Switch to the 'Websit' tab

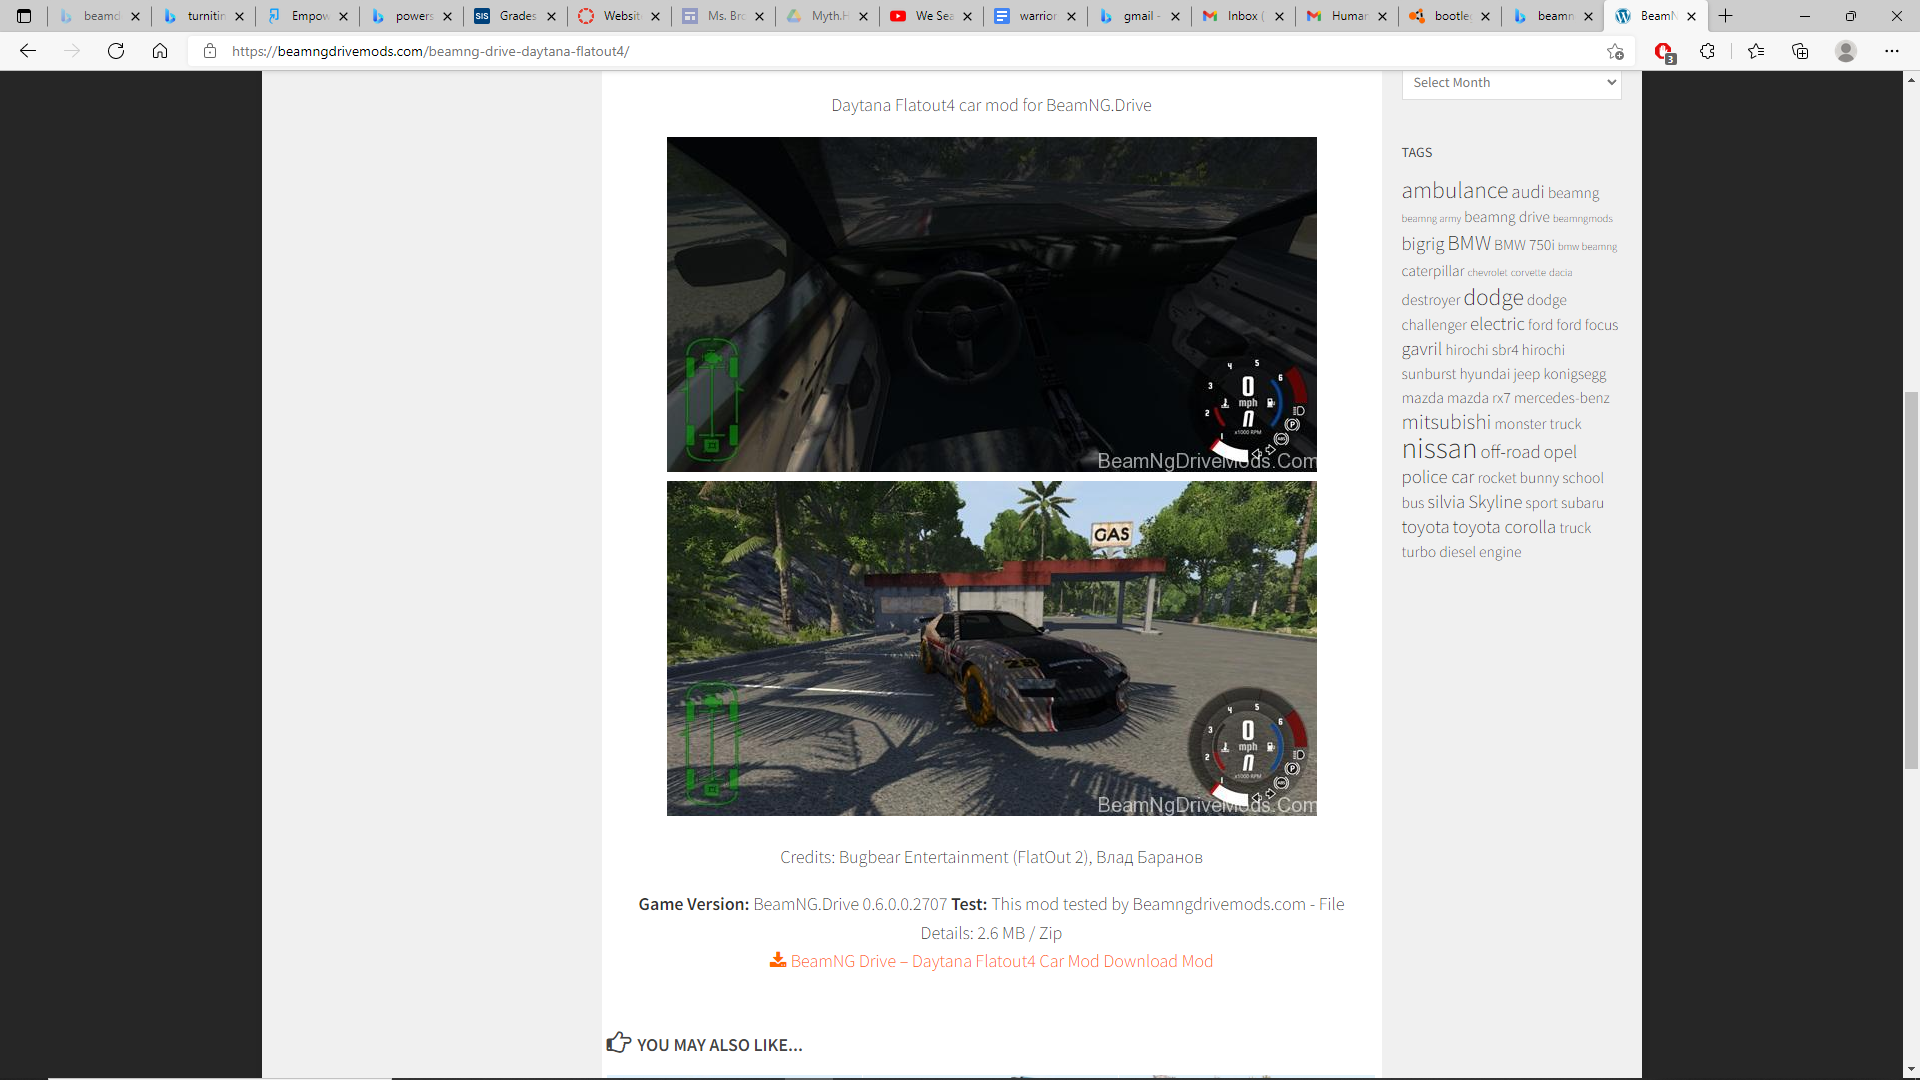point(619,16)
